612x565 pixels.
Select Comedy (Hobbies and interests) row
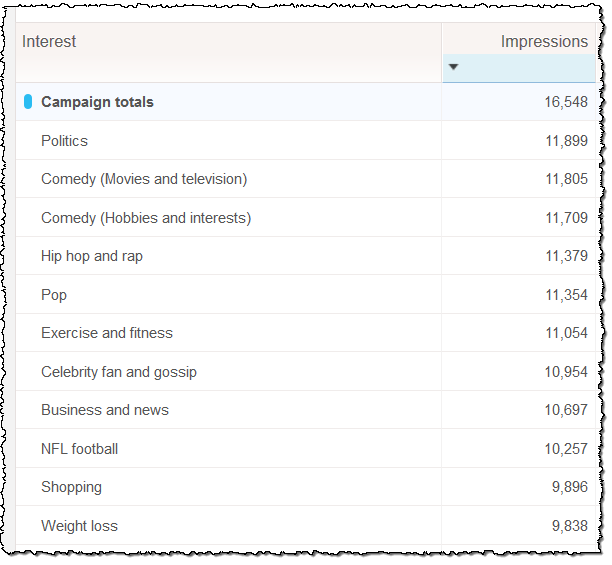145,218
